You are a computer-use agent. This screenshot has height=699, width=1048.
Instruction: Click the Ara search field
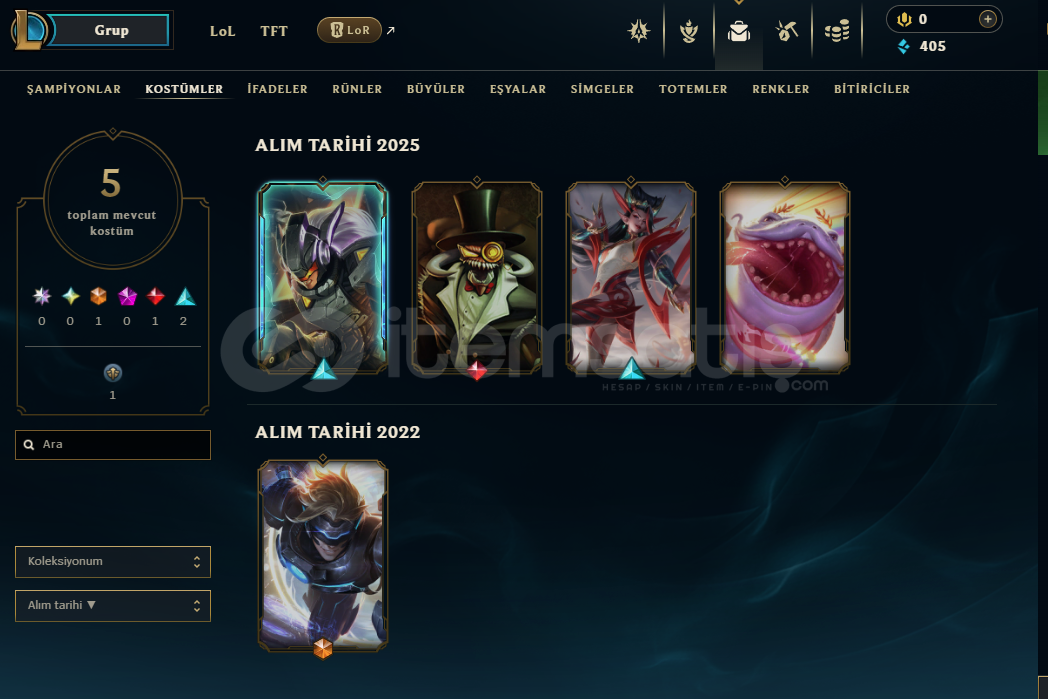click(113, 445)
